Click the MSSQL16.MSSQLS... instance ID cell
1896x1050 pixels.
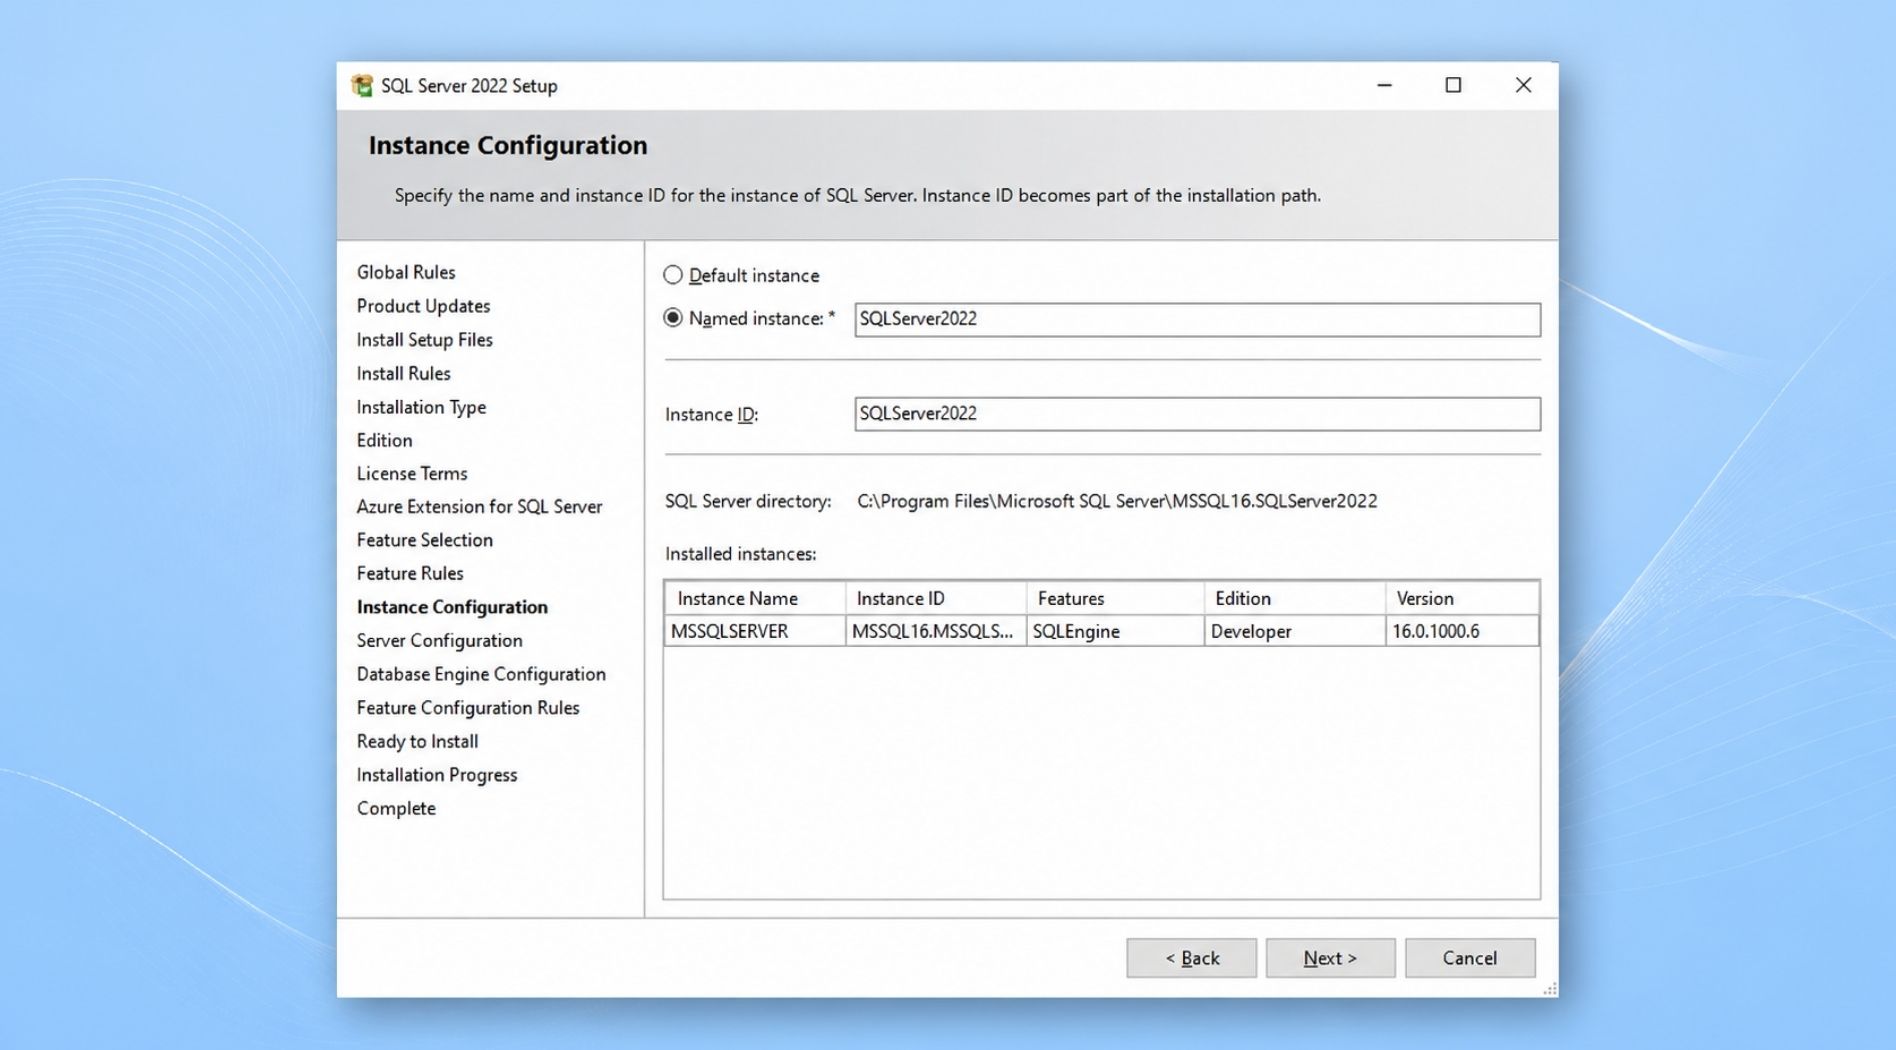tap(936, 631)
